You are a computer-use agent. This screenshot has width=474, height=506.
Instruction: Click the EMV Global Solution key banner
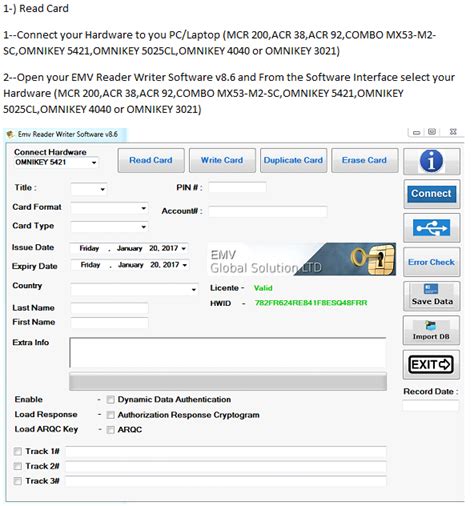click(302, 259)
